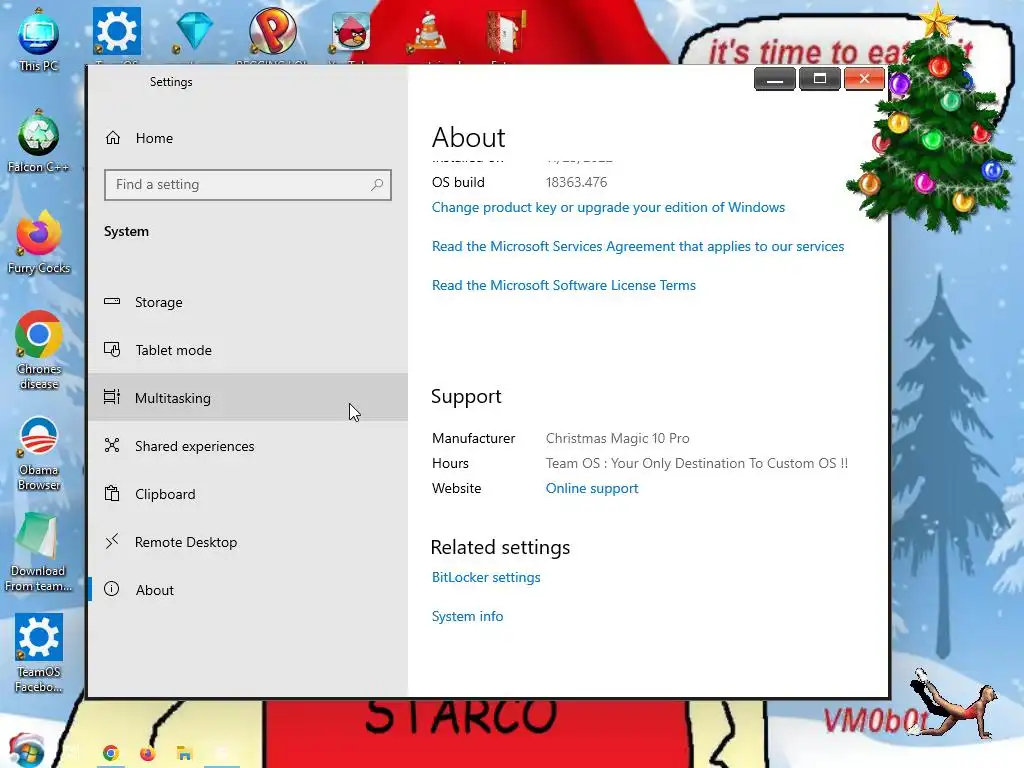Viewport: 1024px width, 768px height.
Task: Launch the Furry Cocks Firefox shortcut
Action: click(x=39, y=243)
